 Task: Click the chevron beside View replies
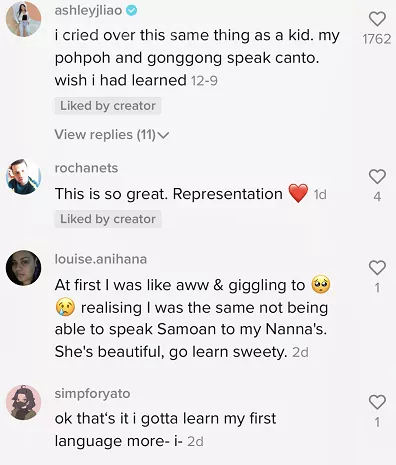(163, 135)
